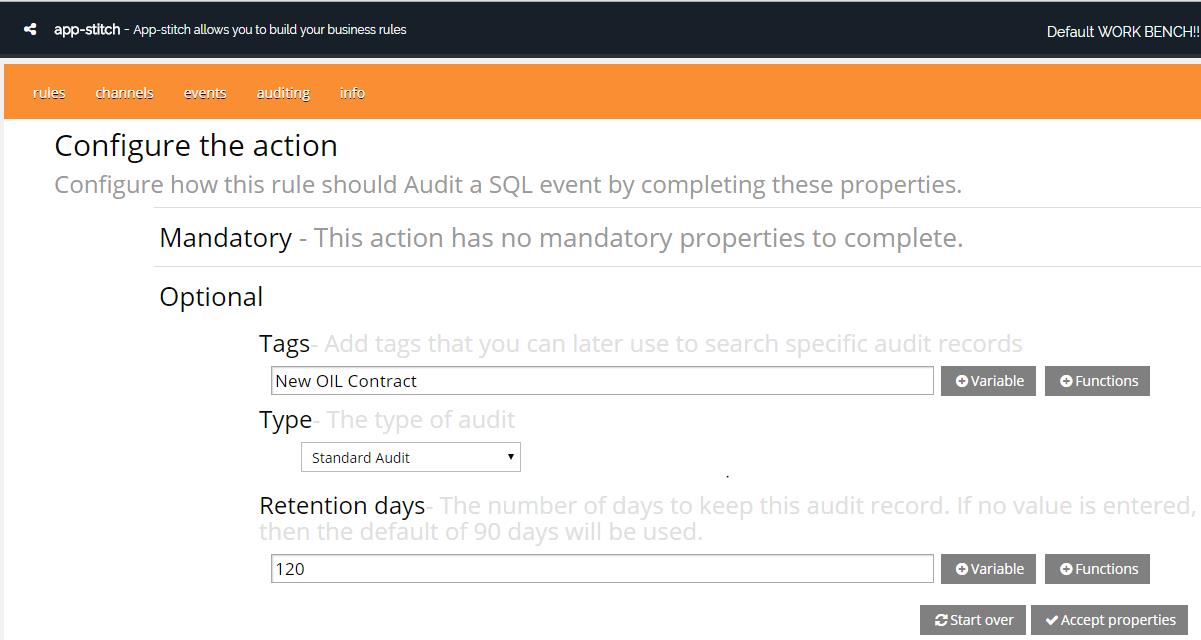The height and width of the screenshot is (640, 1201).
Task: Click the app-stitch brand name link
Action: (87, 30)
